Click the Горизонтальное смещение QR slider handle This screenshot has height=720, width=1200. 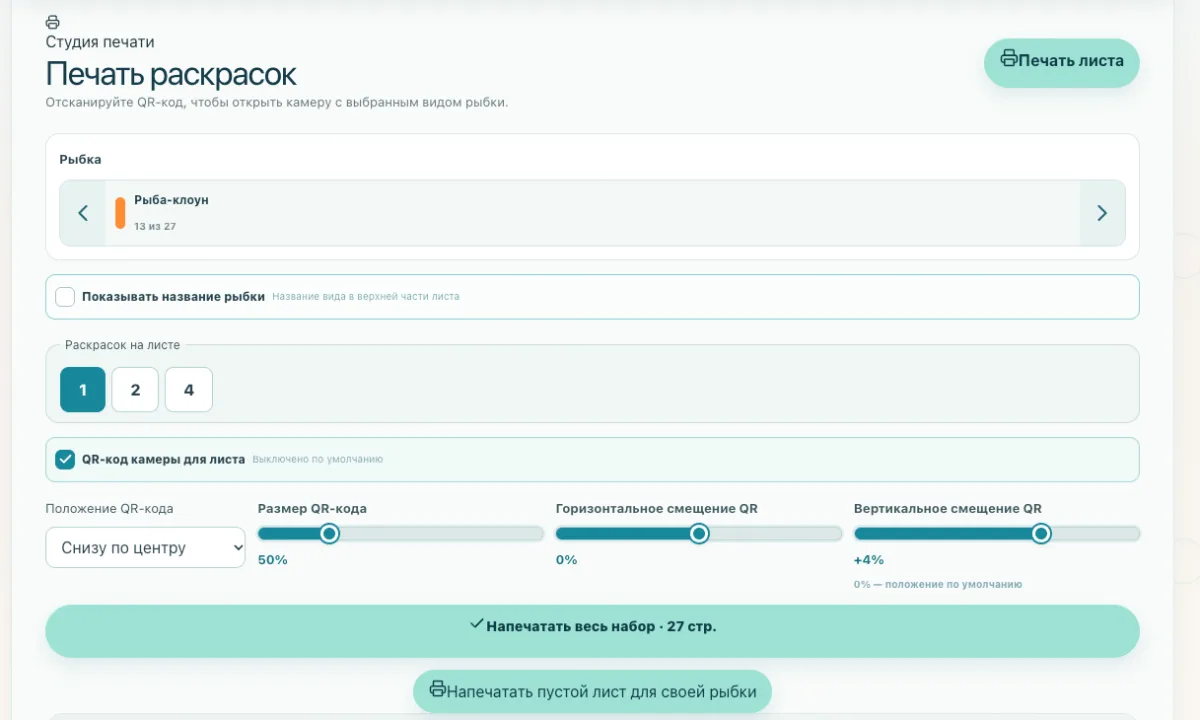click(x=699, y=534)
